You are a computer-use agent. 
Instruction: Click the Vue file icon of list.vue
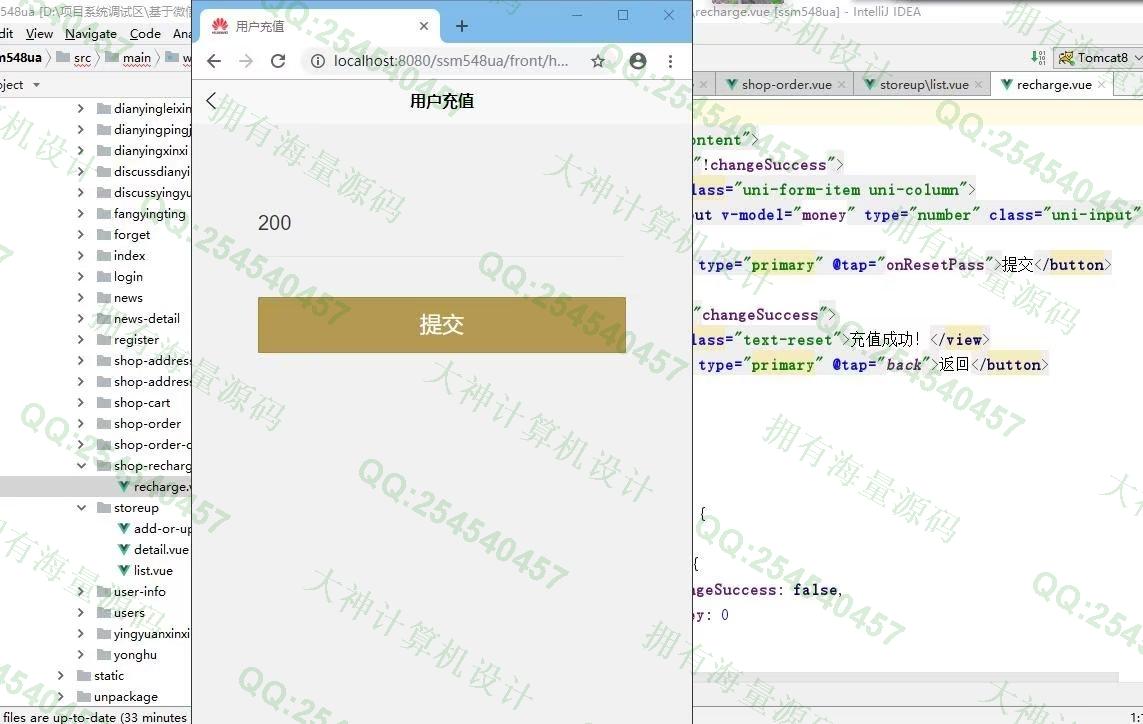(x=124, y=571)
